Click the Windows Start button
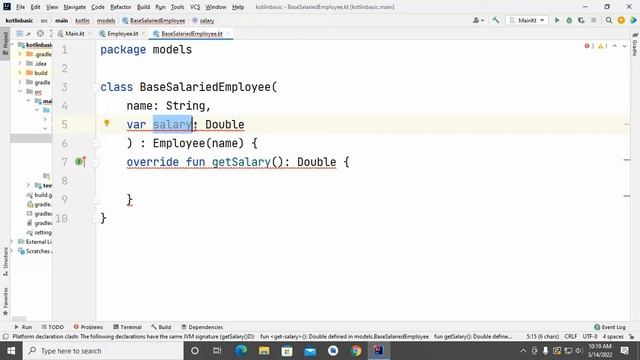 click(11, 351)
